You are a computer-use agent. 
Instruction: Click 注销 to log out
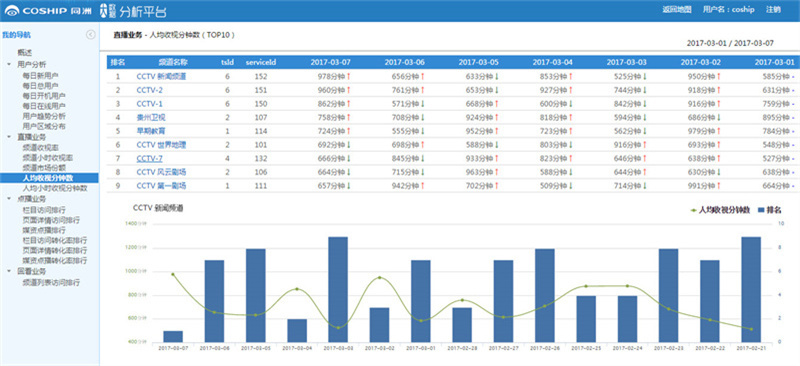(x=773, y=10)
